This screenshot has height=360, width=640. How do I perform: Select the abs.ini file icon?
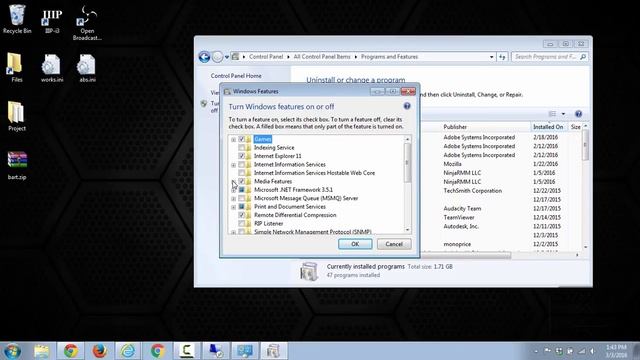click(x=87, y=68)
